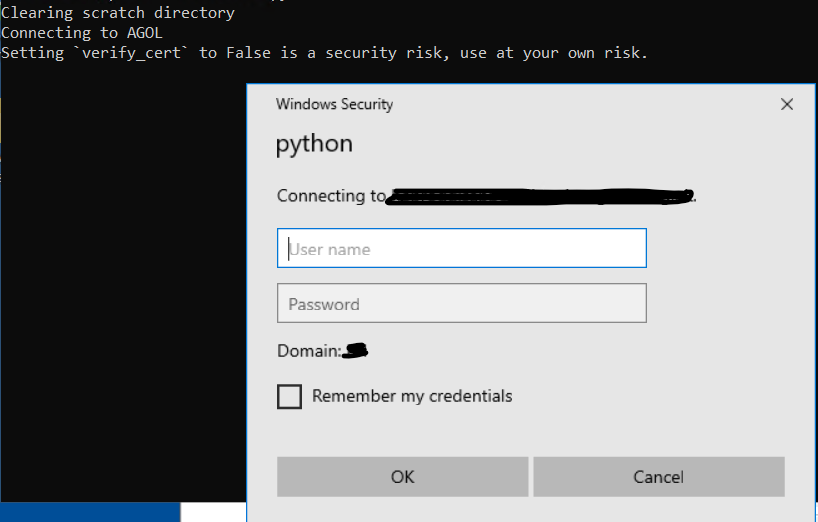Click the redacted domain value
818x522 pixels.
pyautogui.click(x=357, y=351)
